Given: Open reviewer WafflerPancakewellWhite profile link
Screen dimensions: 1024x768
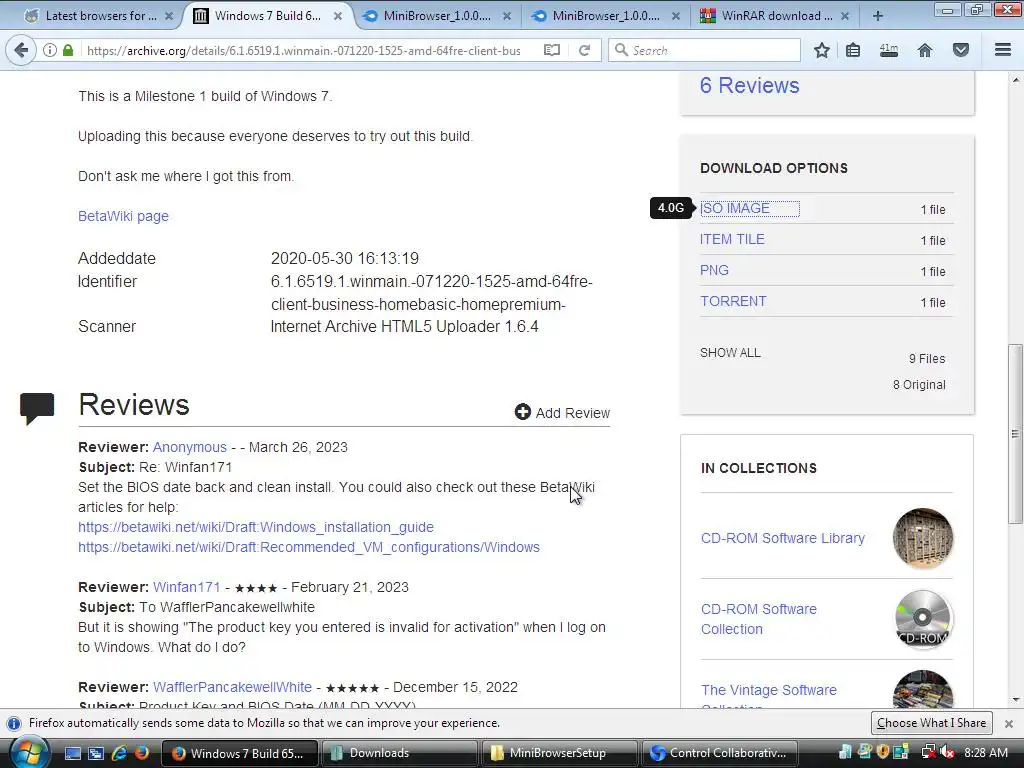Looking at the screenshot, I should pos(232,687).
